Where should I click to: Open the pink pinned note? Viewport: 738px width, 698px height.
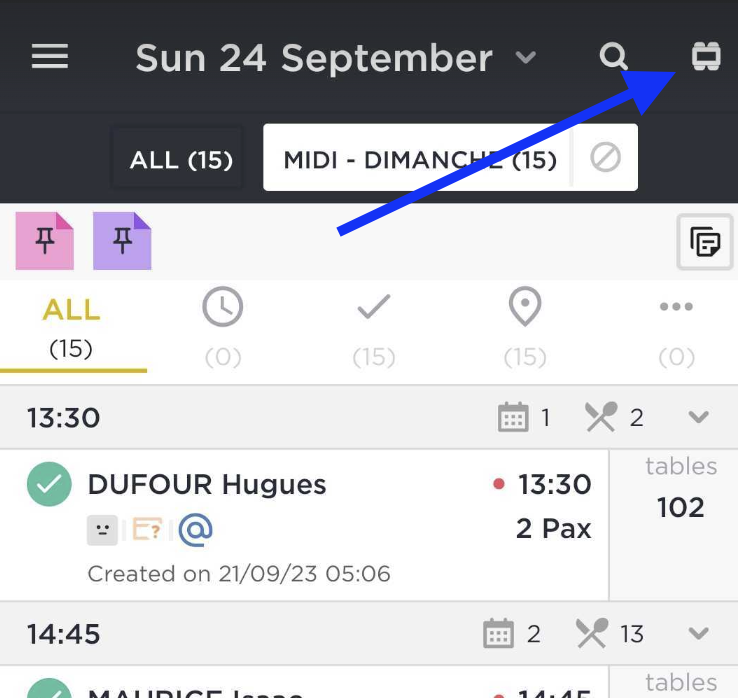(x=45, y=241)
